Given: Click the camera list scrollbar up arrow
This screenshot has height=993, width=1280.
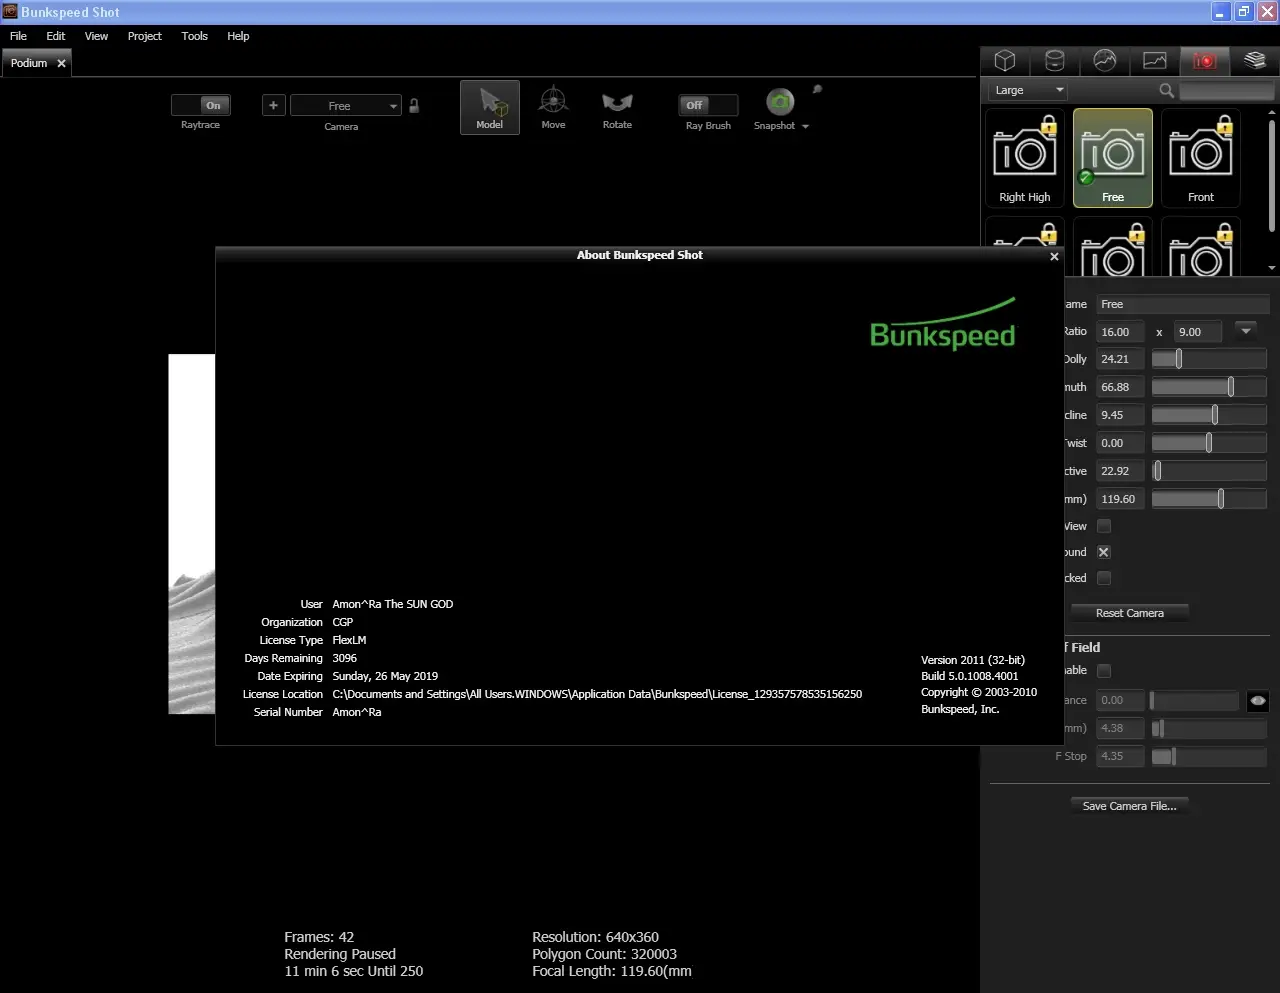Looking at the screenshot, I should (1272, 113).
